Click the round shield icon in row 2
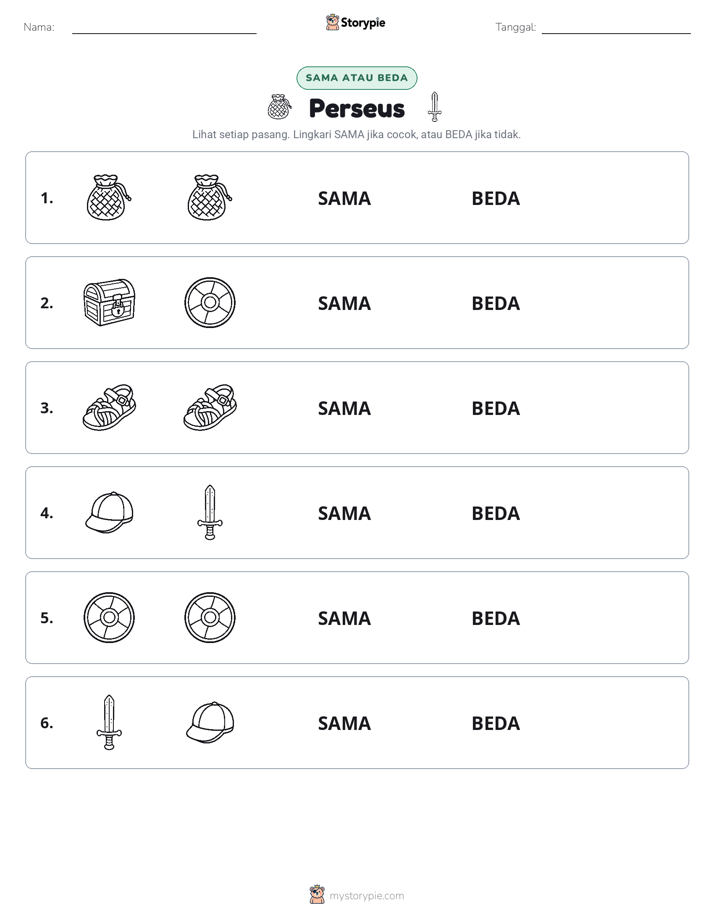 (210, 302)
